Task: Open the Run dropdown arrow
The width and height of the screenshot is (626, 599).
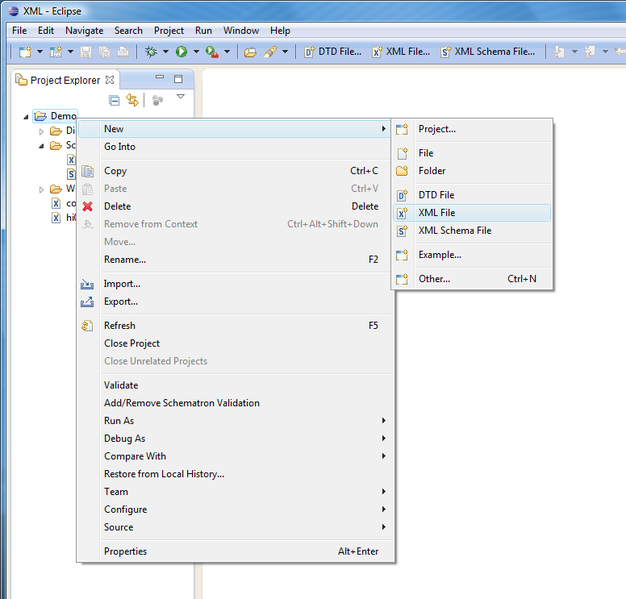Action: 196,52
